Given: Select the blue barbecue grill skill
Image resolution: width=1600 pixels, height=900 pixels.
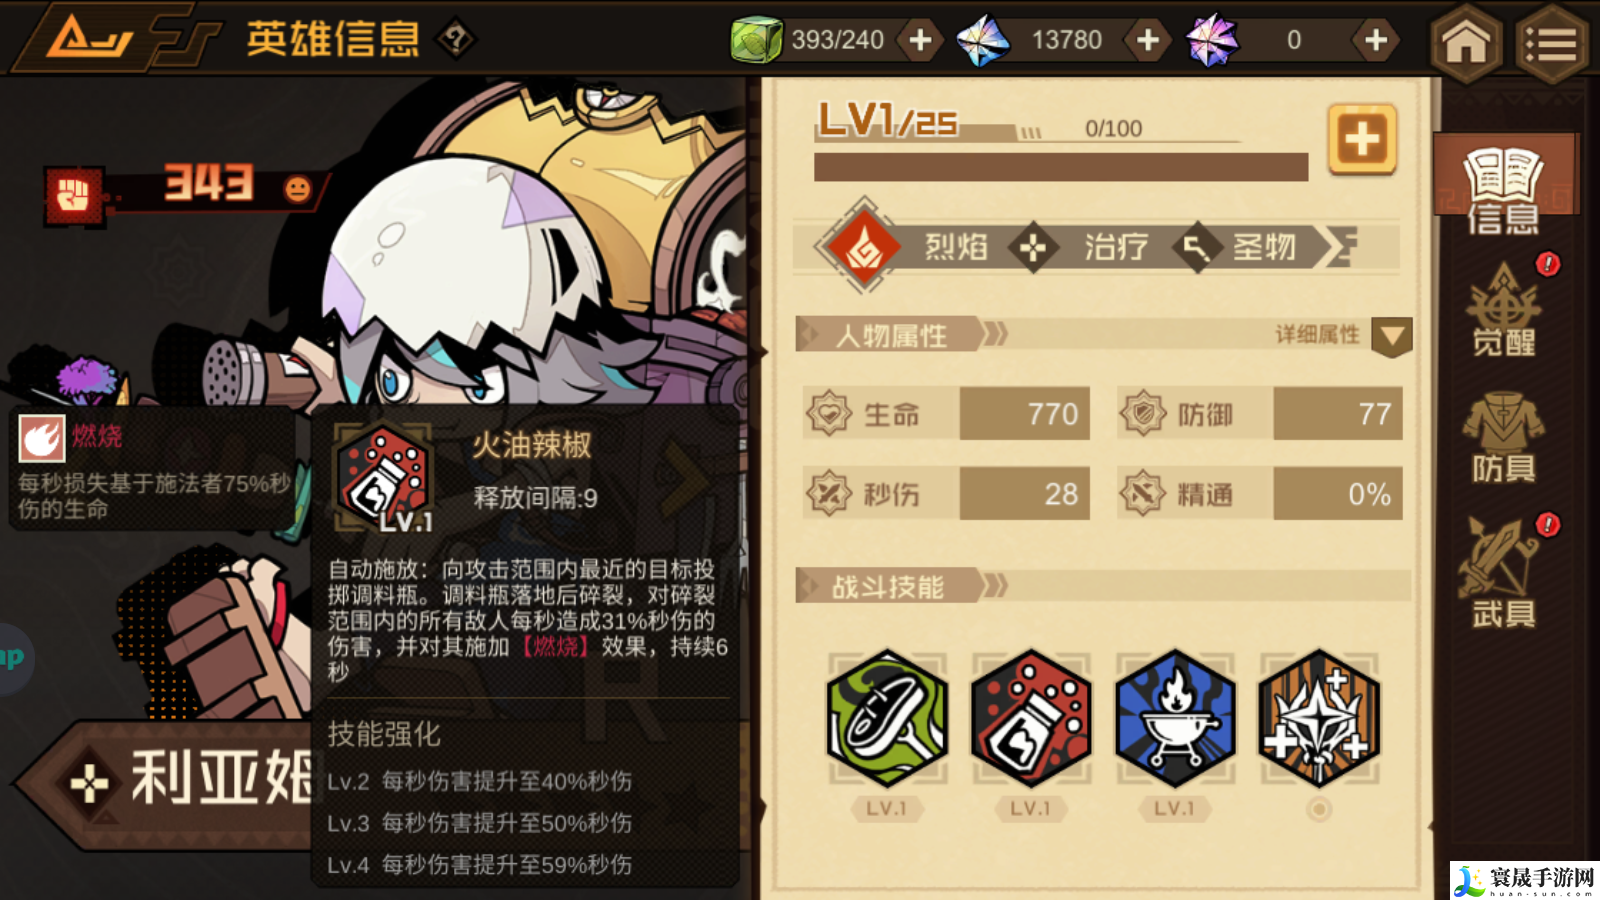Looking at the screenshot, I should (1175, 718).
